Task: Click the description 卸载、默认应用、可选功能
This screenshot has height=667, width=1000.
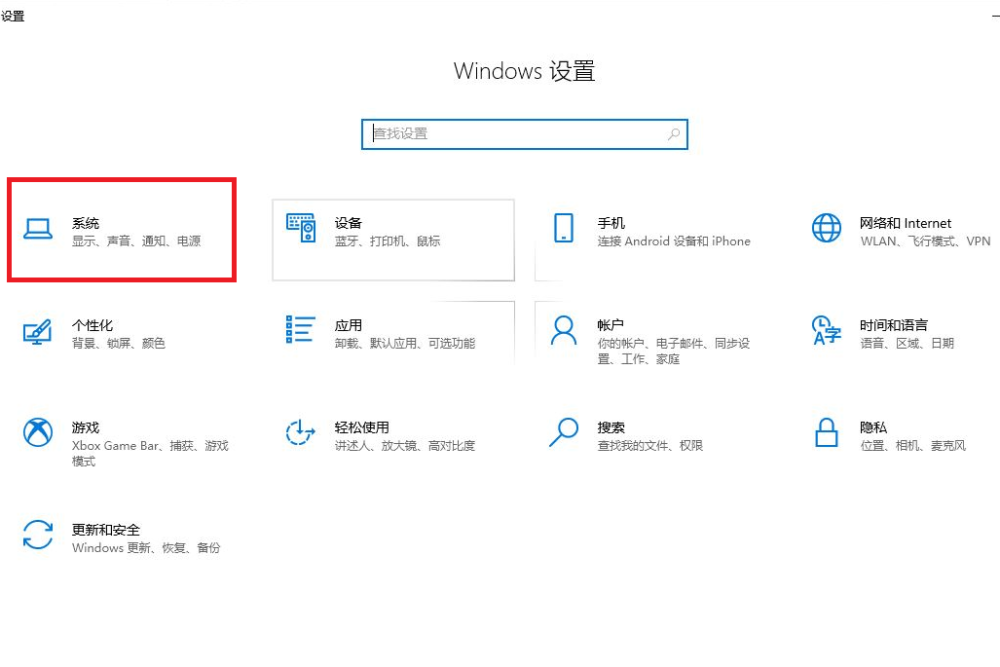Action: click(405, 343)
